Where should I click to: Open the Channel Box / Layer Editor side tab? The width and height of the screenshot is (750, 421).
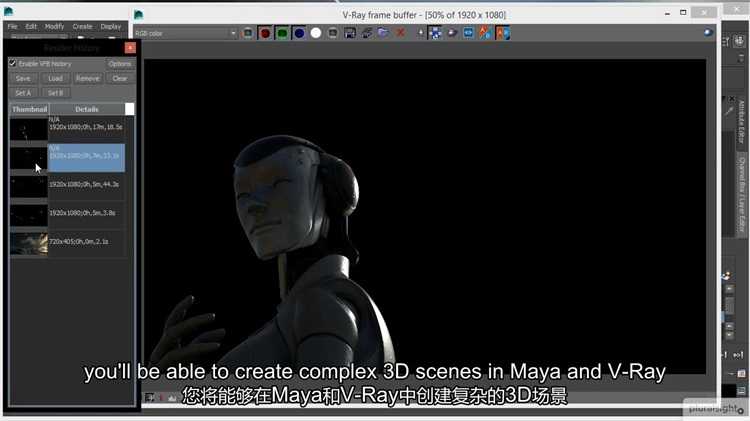click(741, 194)
